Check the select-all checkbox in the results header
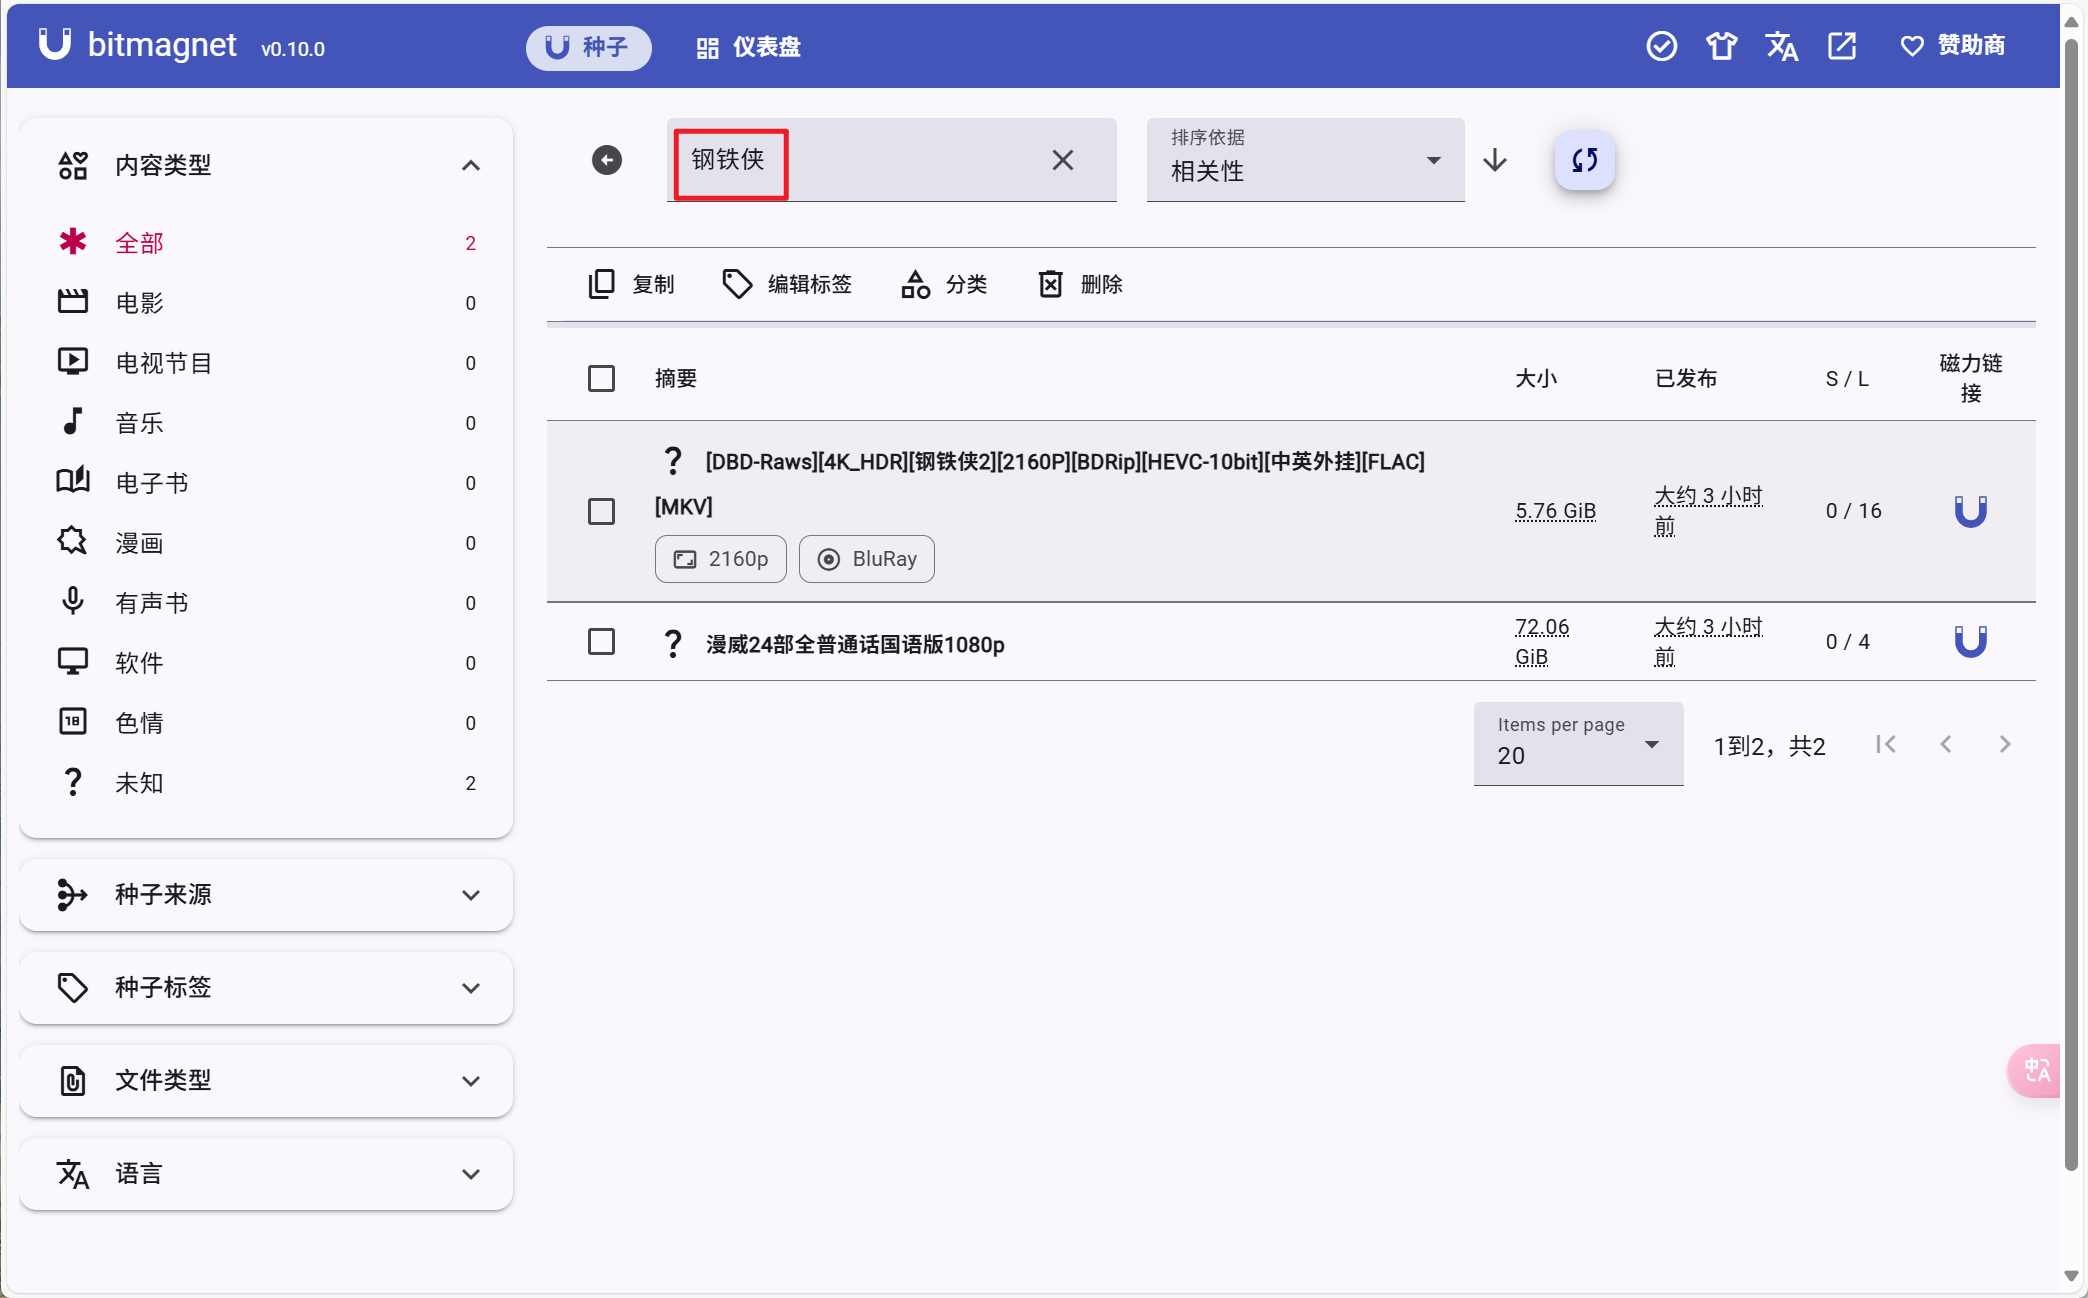Screen dimensions: 2088x1298 tap(601, 379)
